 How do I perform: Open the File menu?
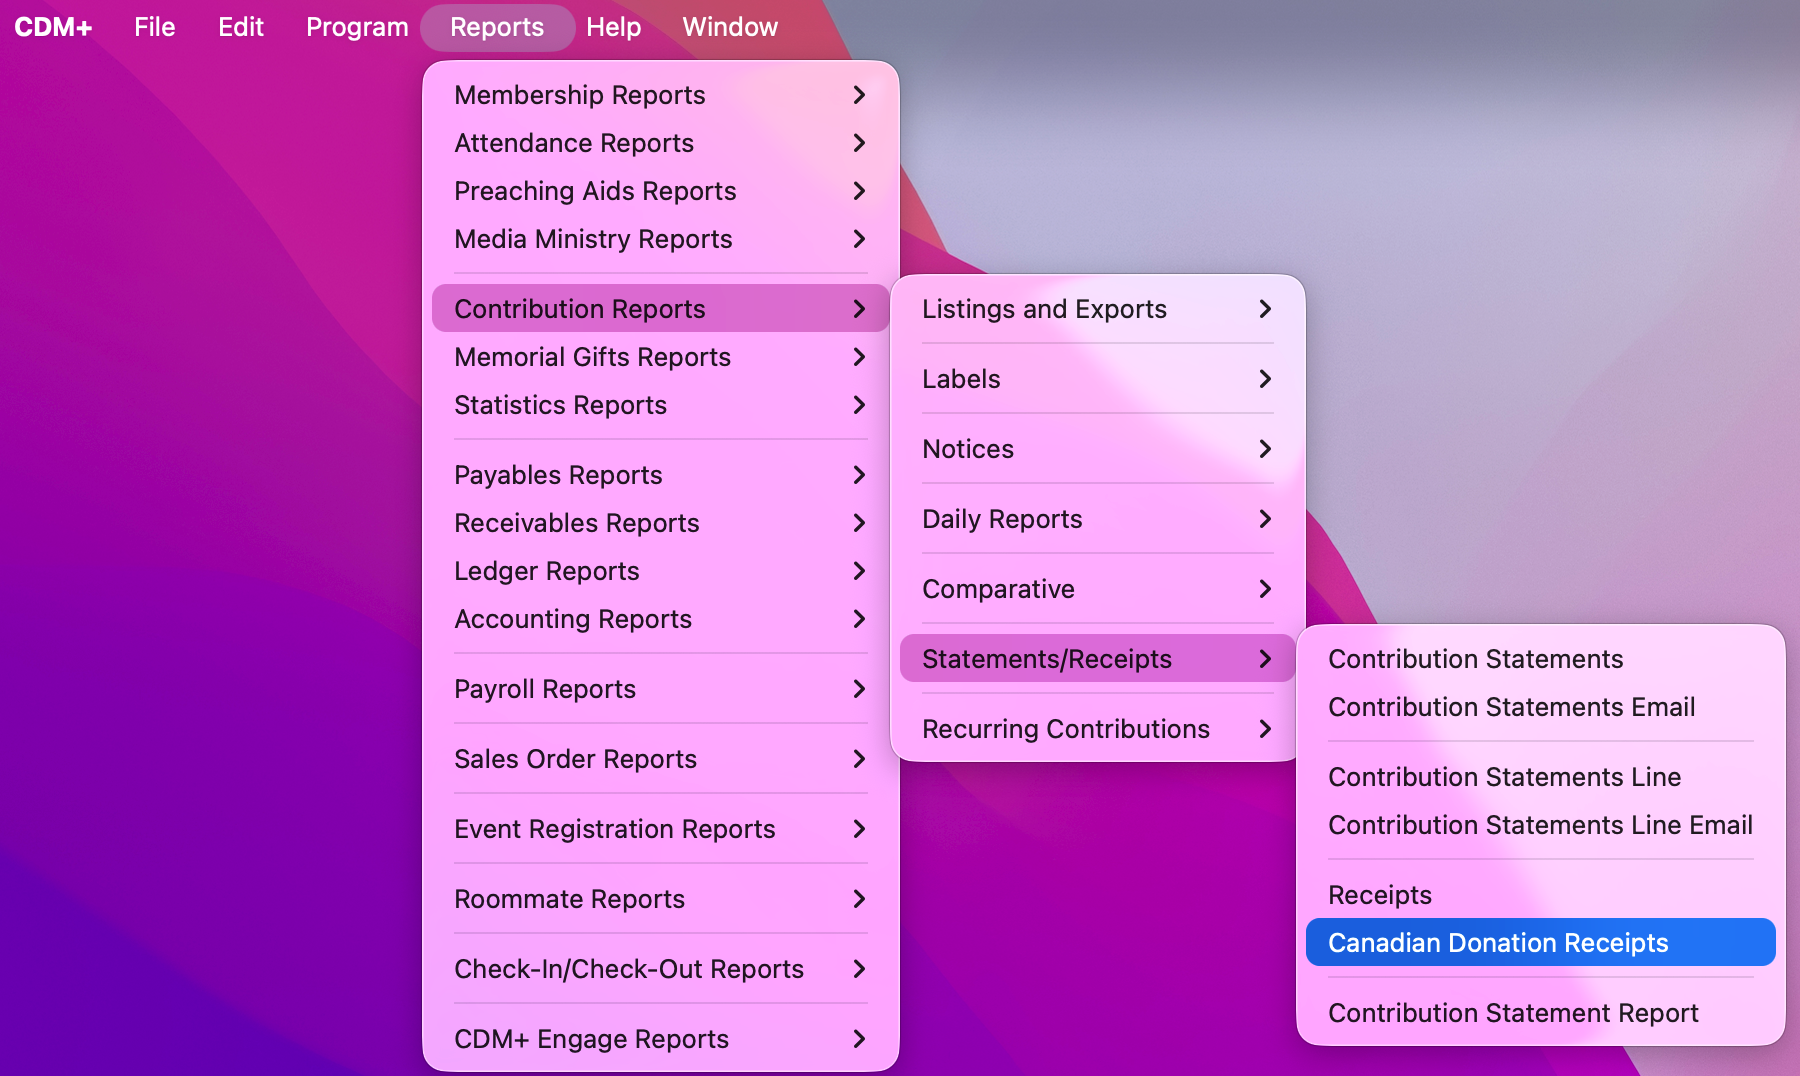[x=155, y=27]
